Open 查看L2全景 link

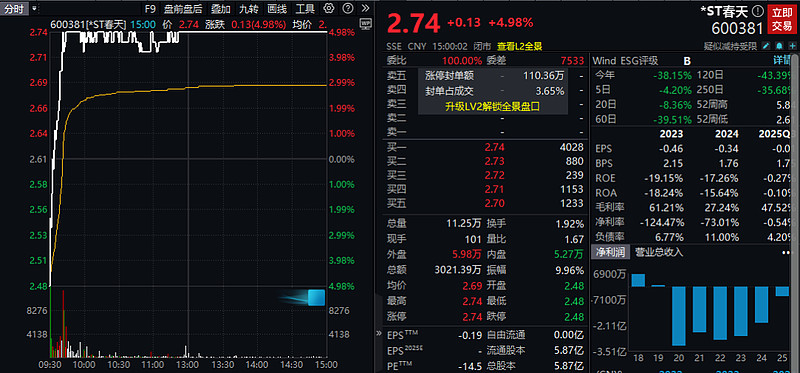(x=519, y=46)
